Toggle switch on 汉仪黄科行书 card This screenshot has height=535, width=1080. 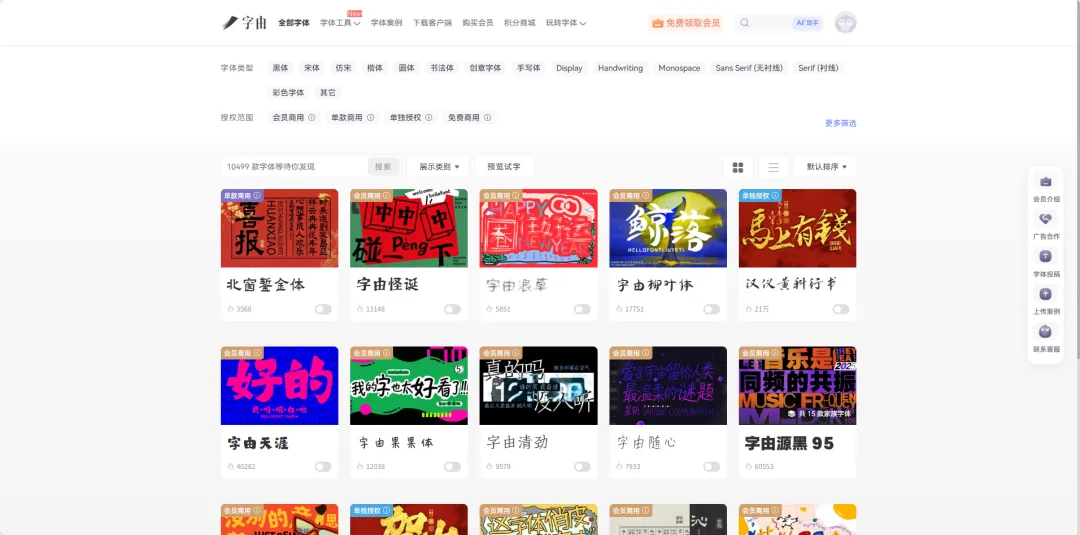[841, 309]
